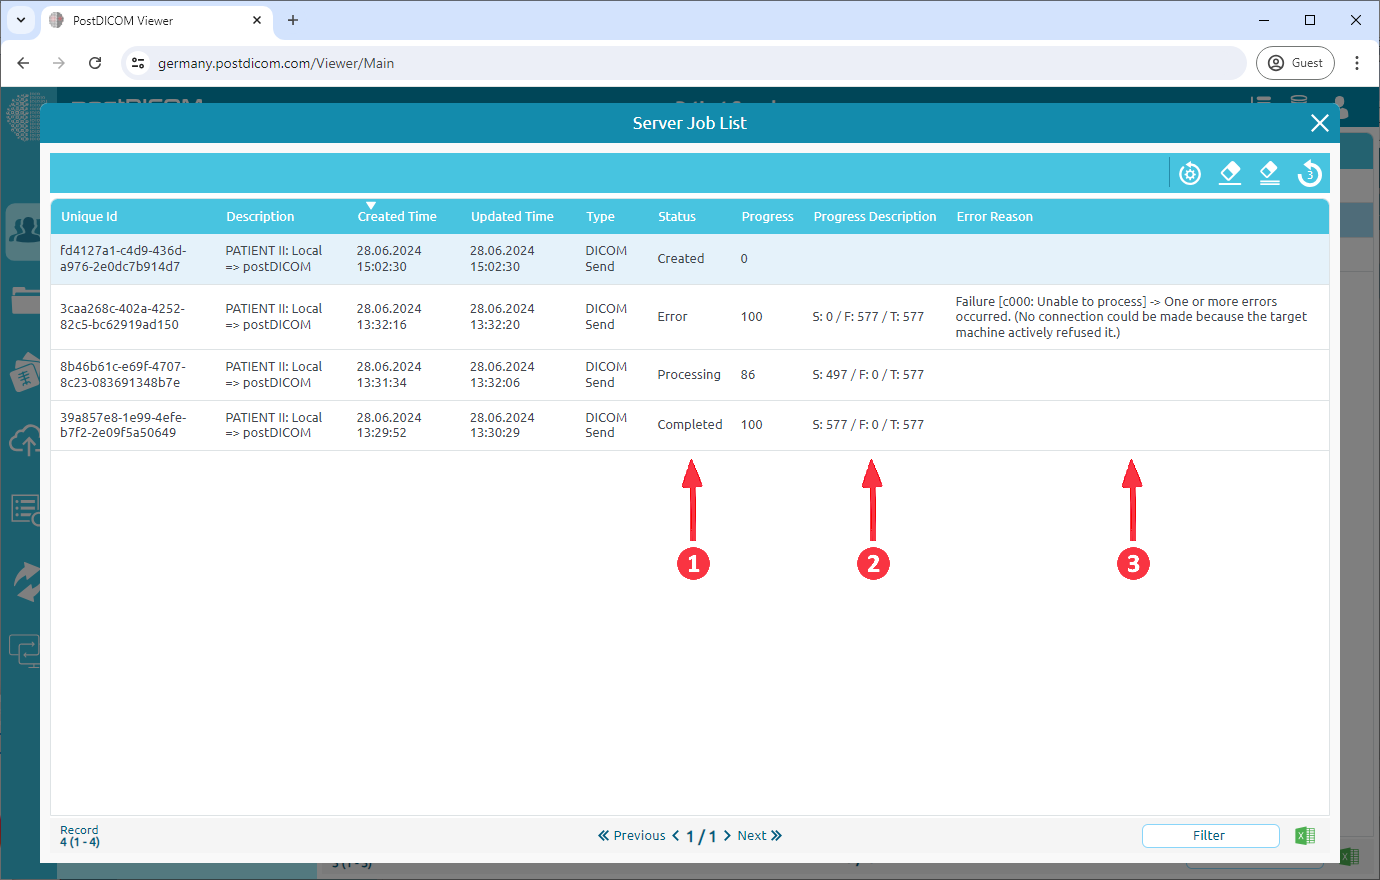Select the restart job icon in the toolbar
Viewport: 1380px width, 880px height.
point(1189,173)
